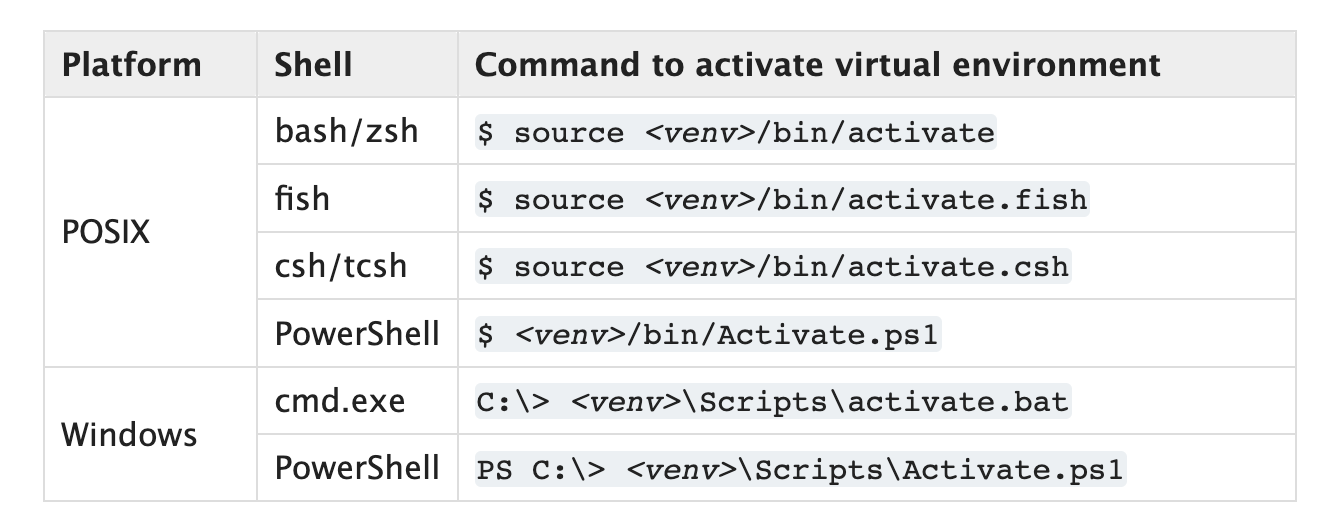Click the fish shell cell
This screenshot has height=524, width=1338.
click(x=302, y=198)
